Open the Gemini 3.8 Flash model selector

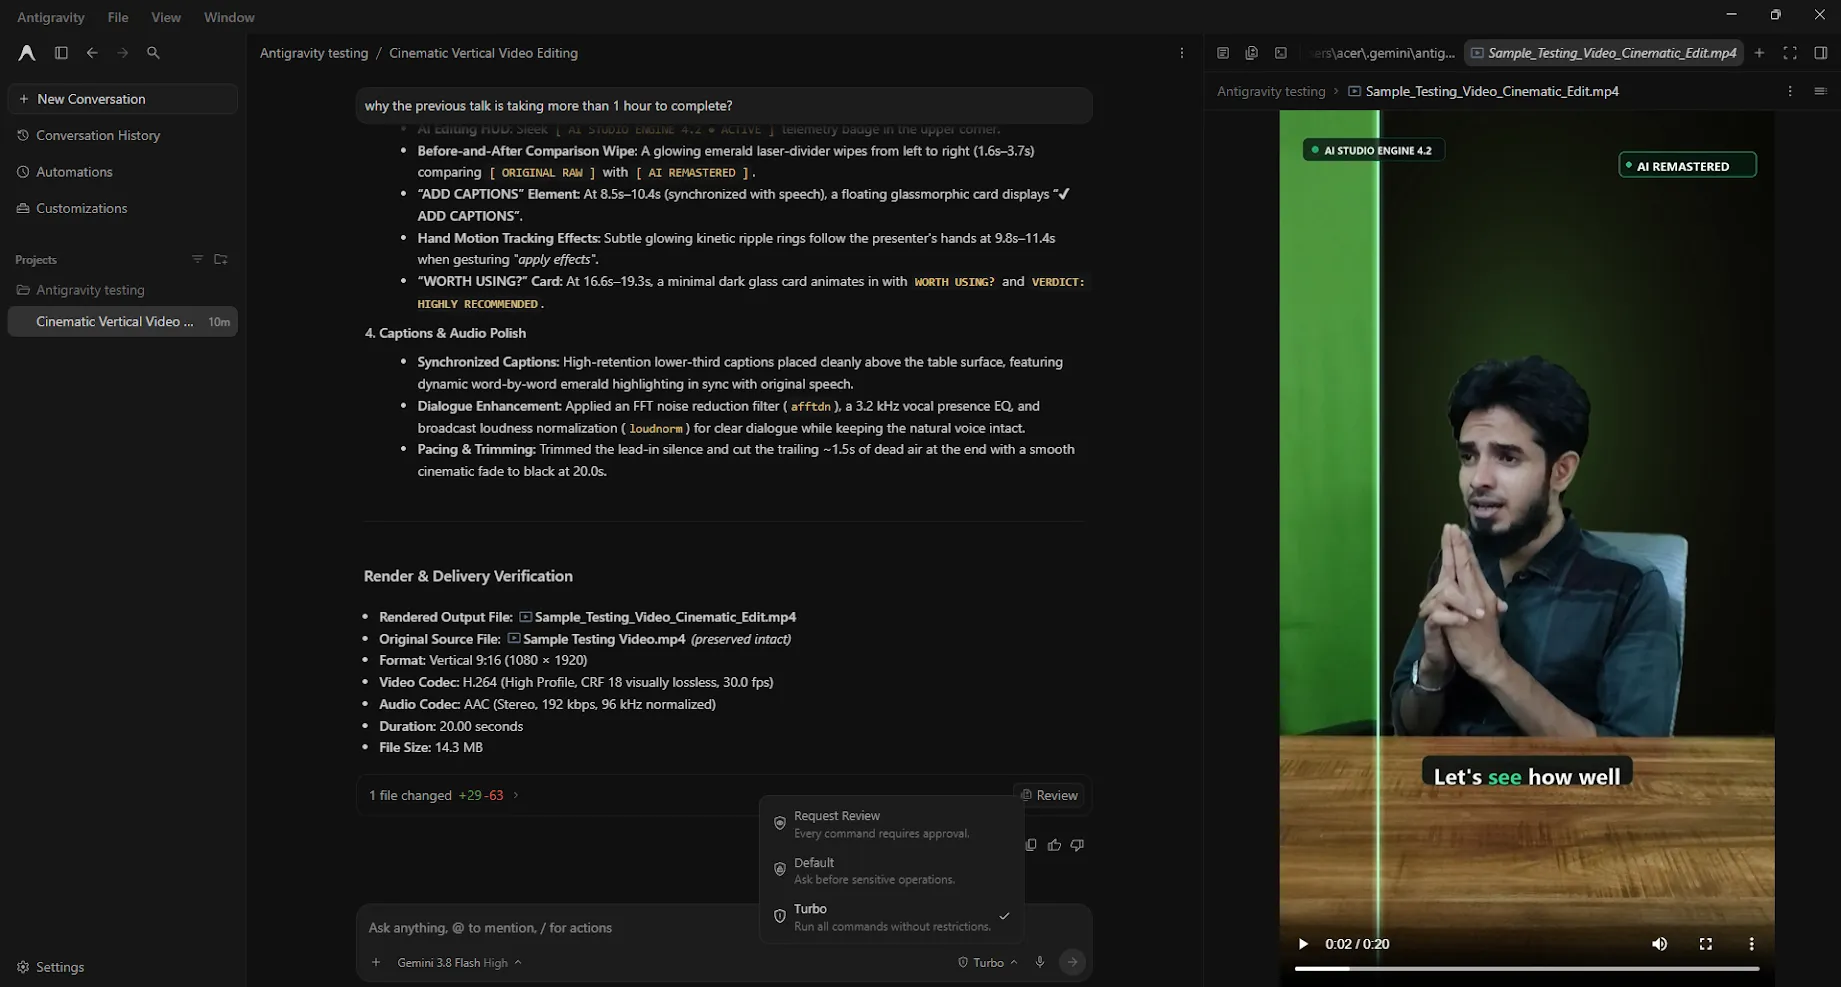459,962
